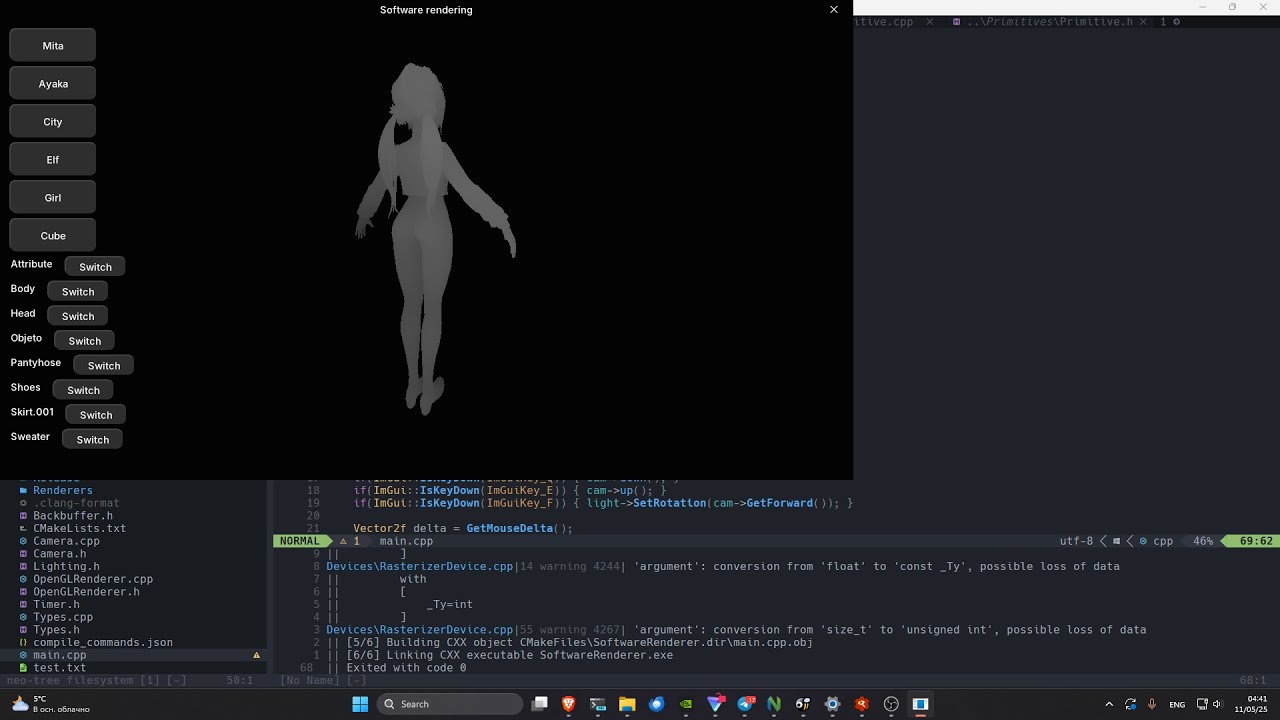The width and height of the screenshot is (1280, 720).
Task: Open OpenGLRenderer.h in the file tree
Action: point(86,592)
